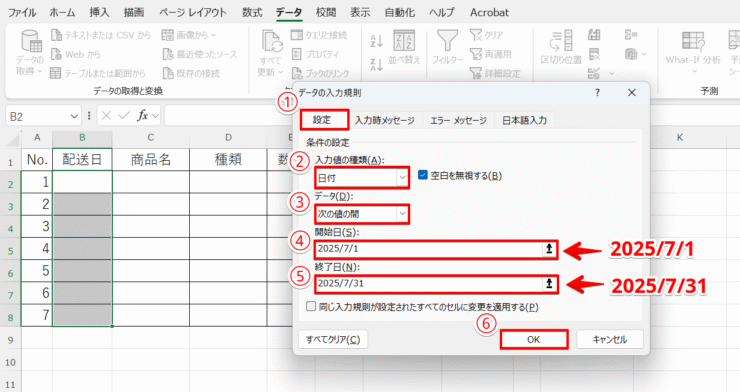Open Existing Connections (既存の接続)
This screenshot has width=740, height=392.
pyautogui.click(x=191, y=73)
